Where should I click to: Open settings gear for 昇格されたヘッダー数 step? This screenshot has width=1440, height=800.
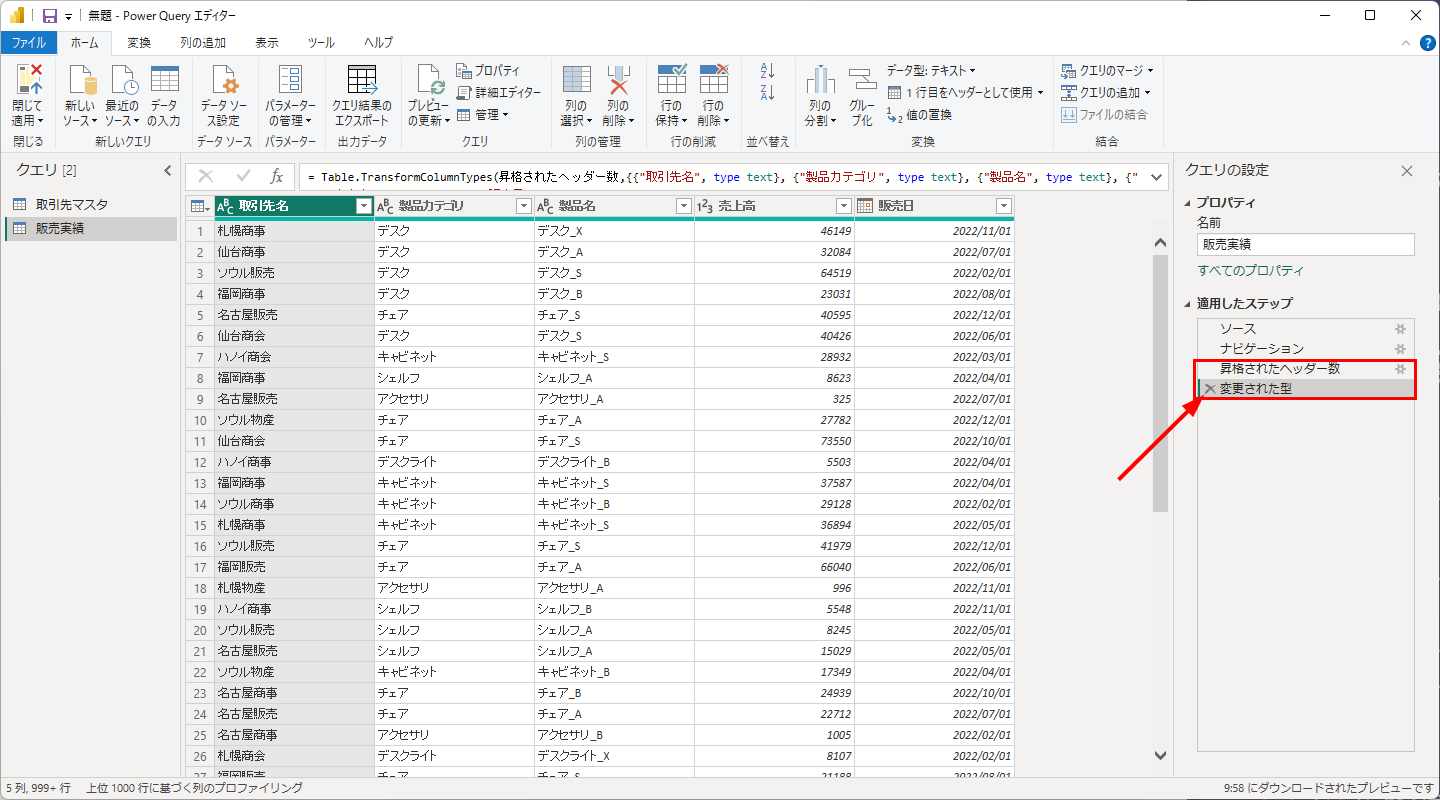click(1400, 369)
